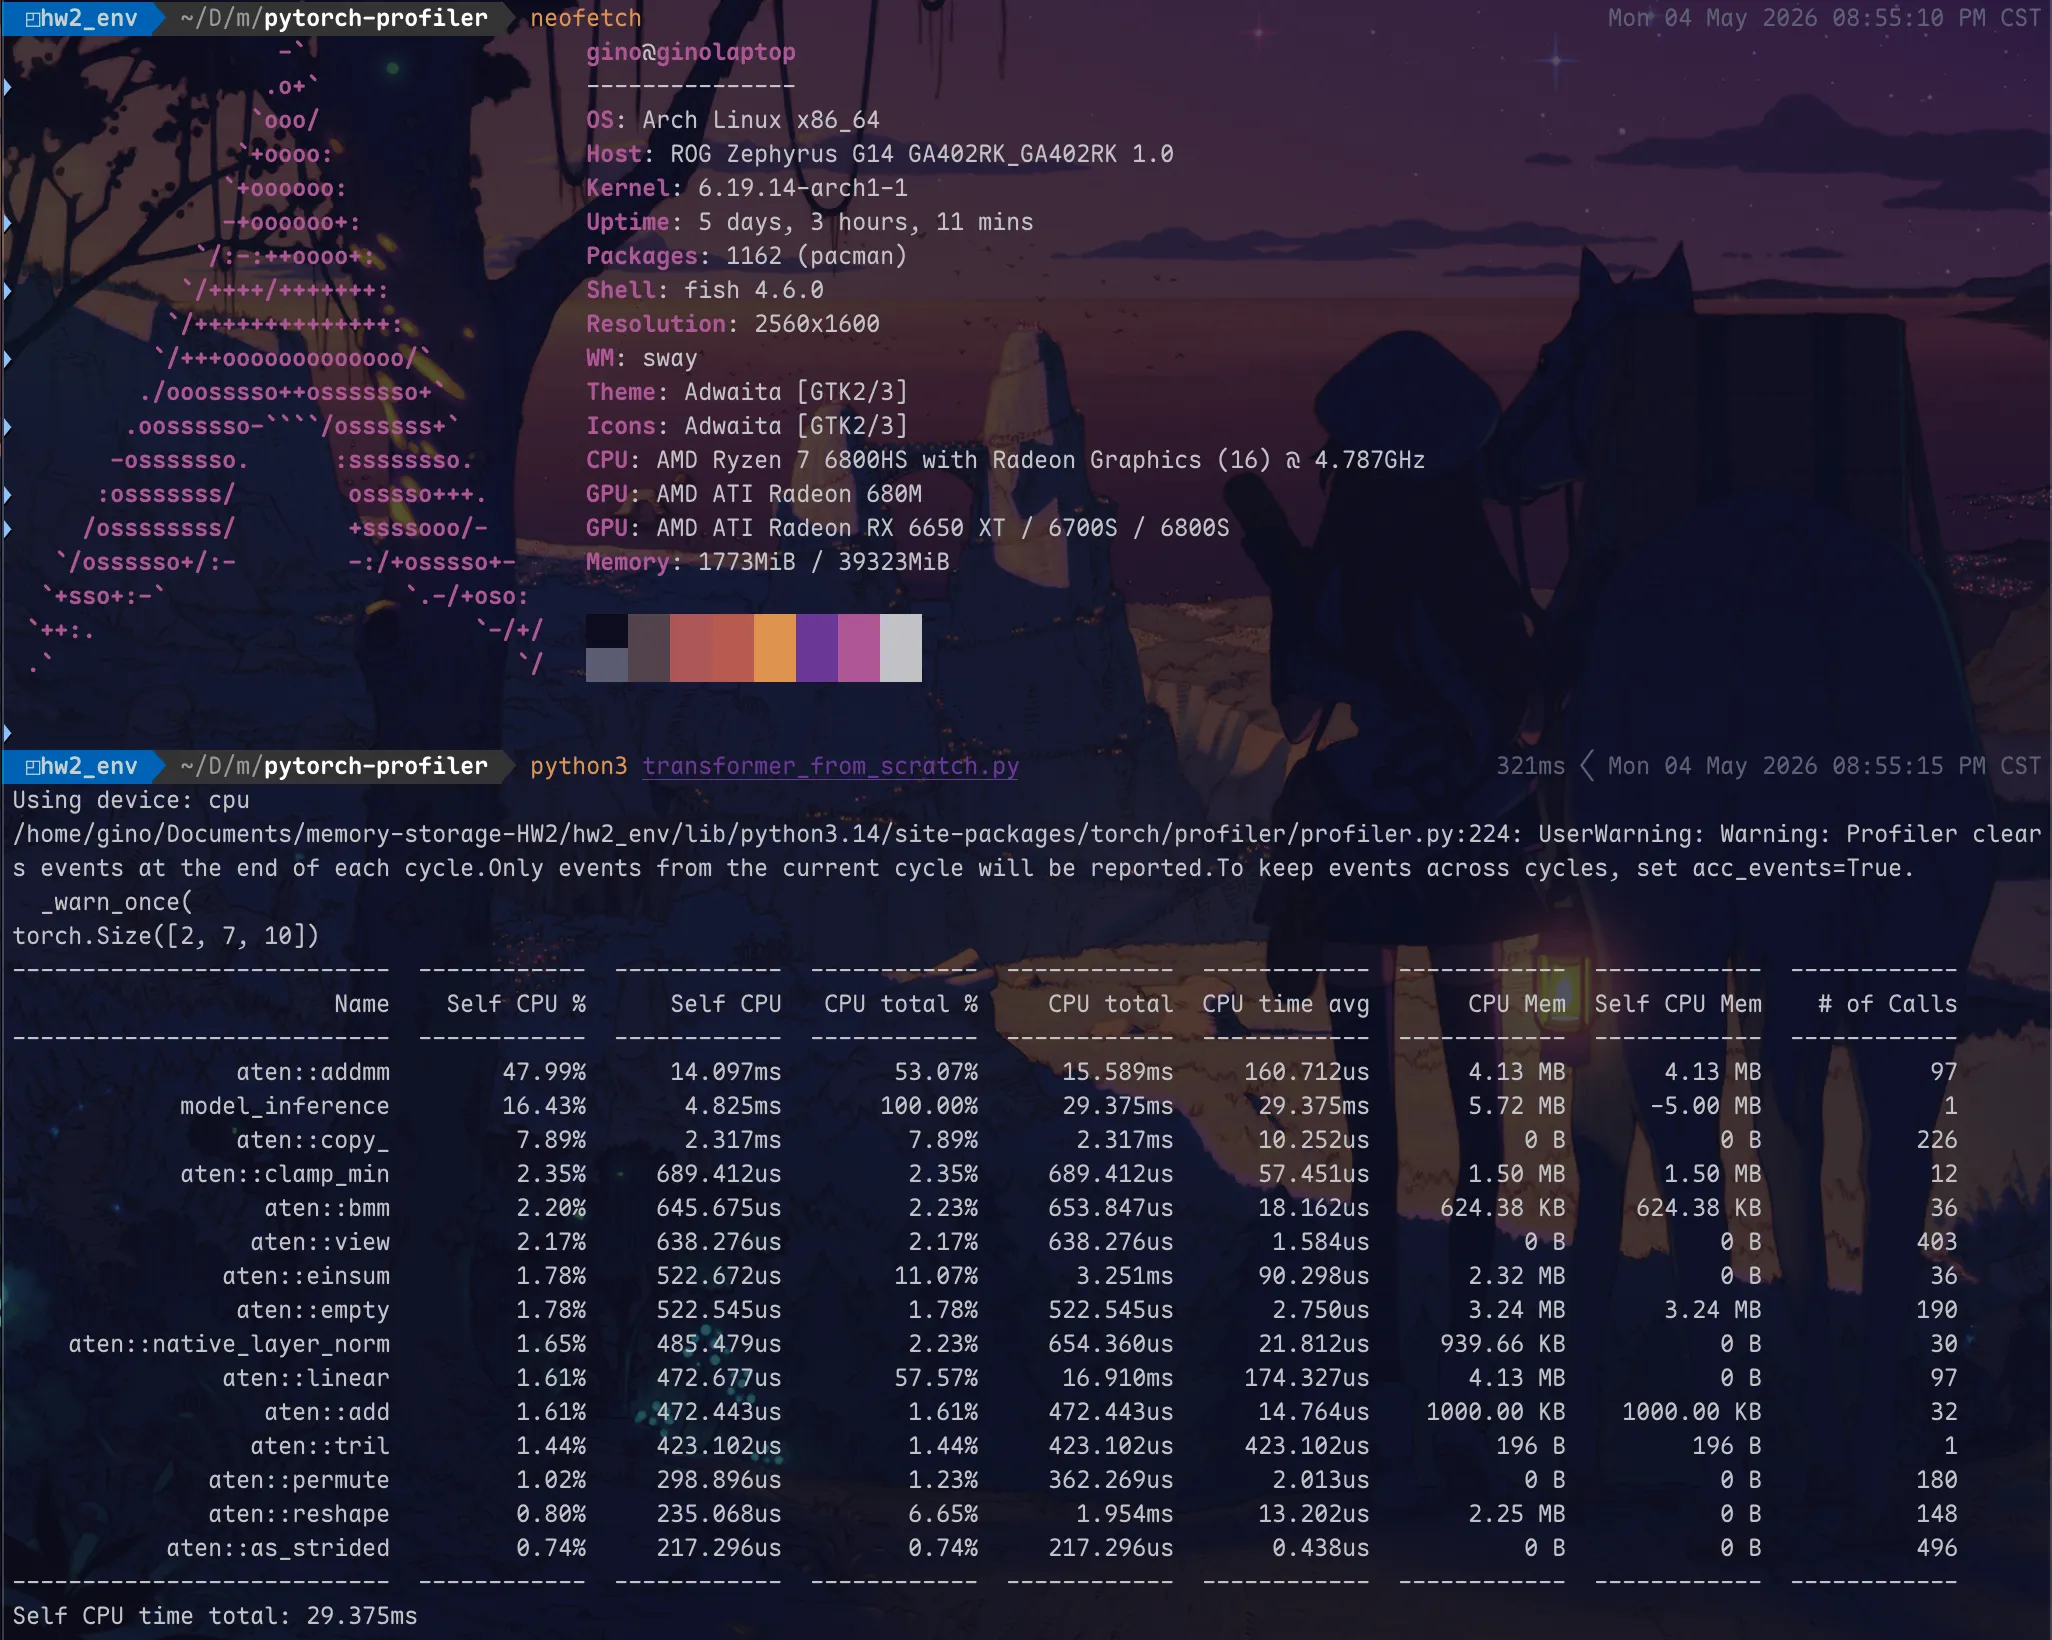Click the 100.00% value in the model_inference row

[x=929, y=1106]
